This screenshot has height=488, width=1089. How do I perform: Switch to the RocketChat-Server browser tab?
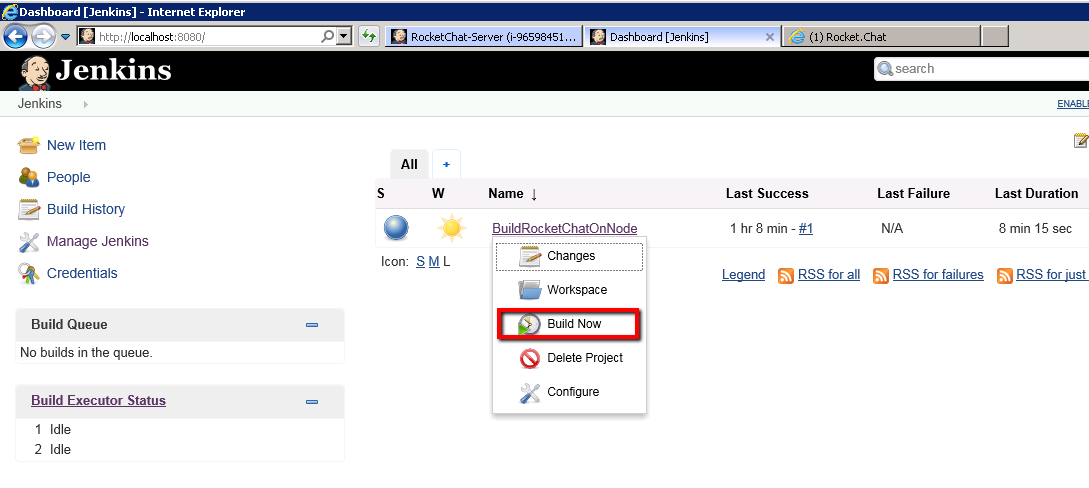[484, 37]
